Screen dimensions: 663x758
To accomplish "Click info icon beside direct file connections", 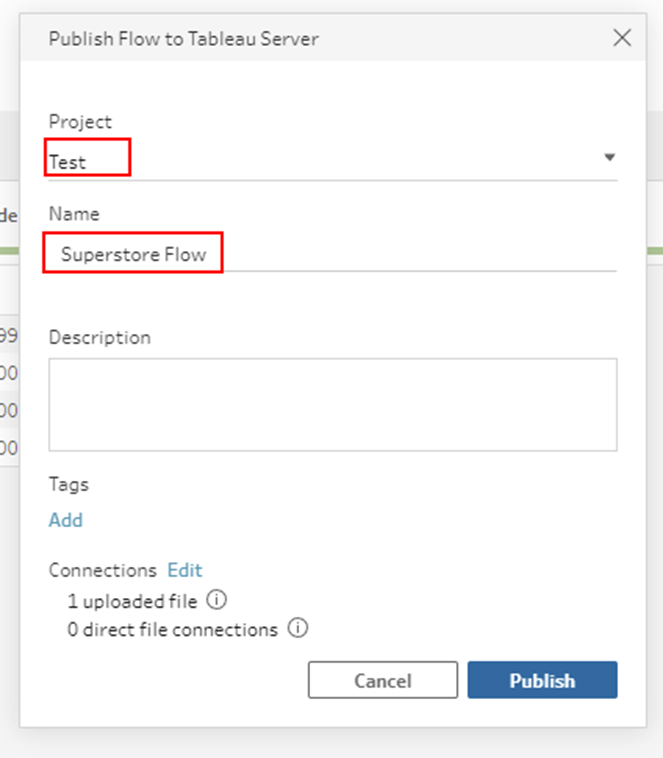I will pos(297,629).
